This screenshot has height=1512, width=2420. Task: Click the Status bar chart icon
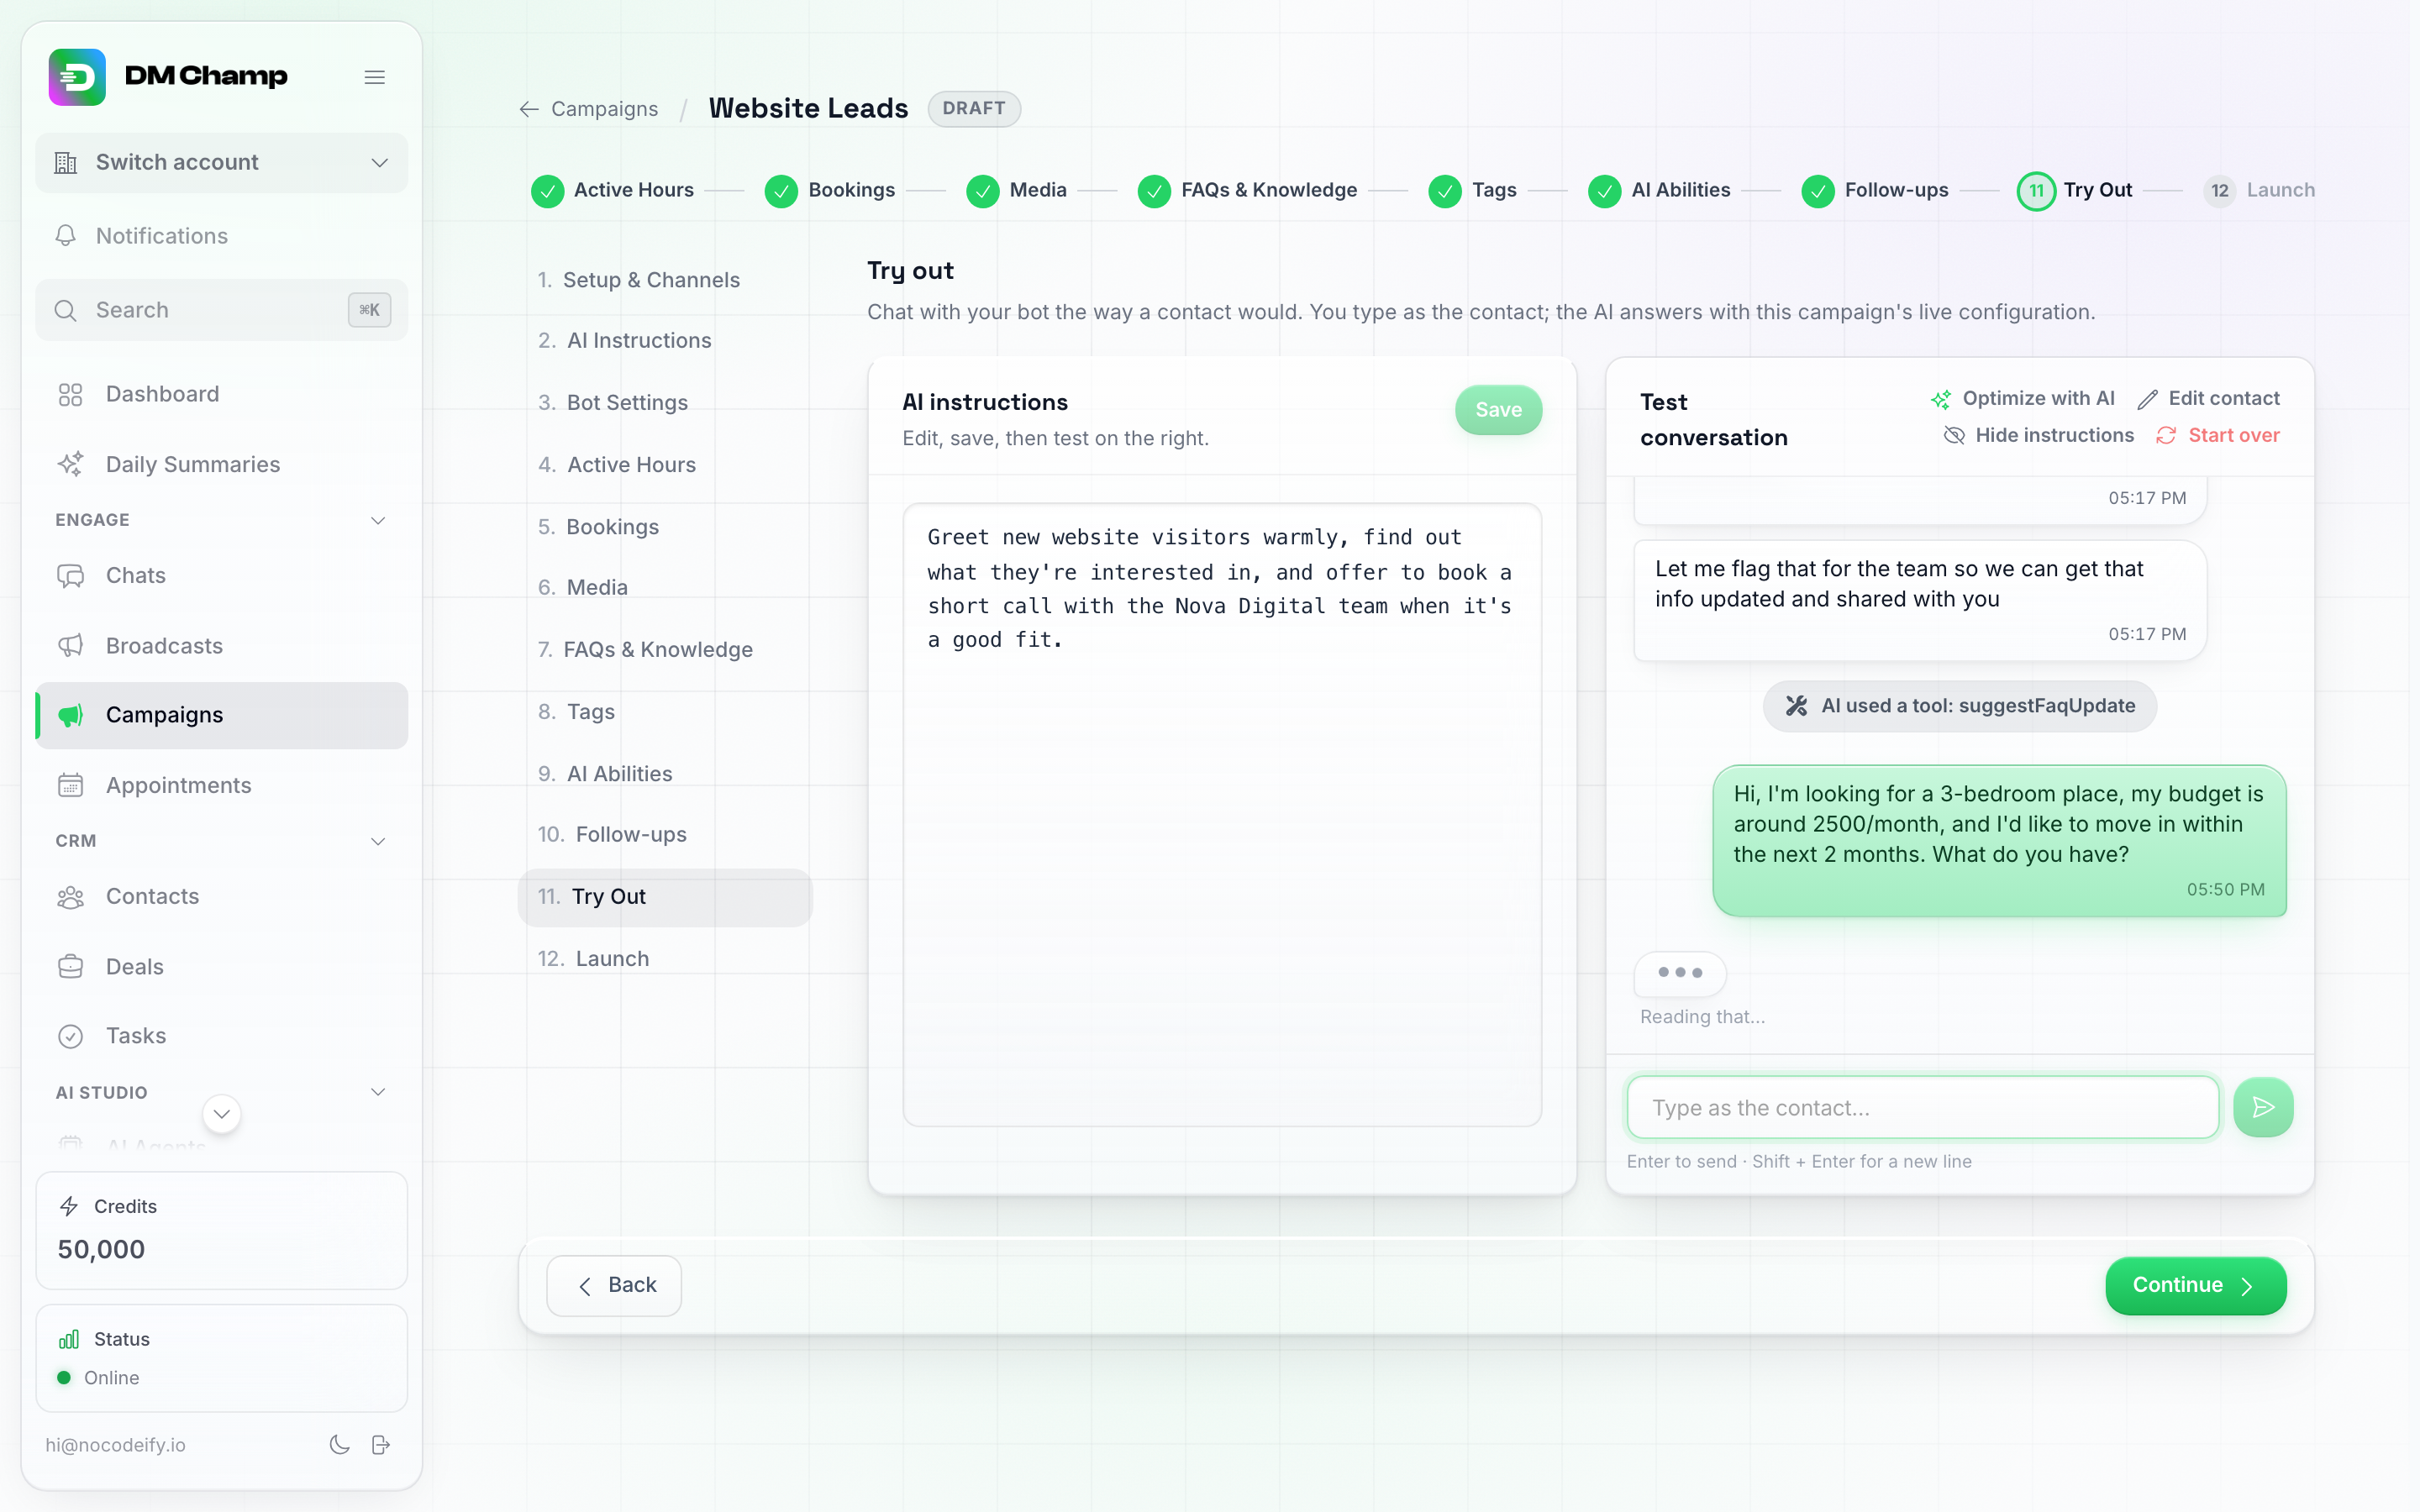click(69, 1339)
